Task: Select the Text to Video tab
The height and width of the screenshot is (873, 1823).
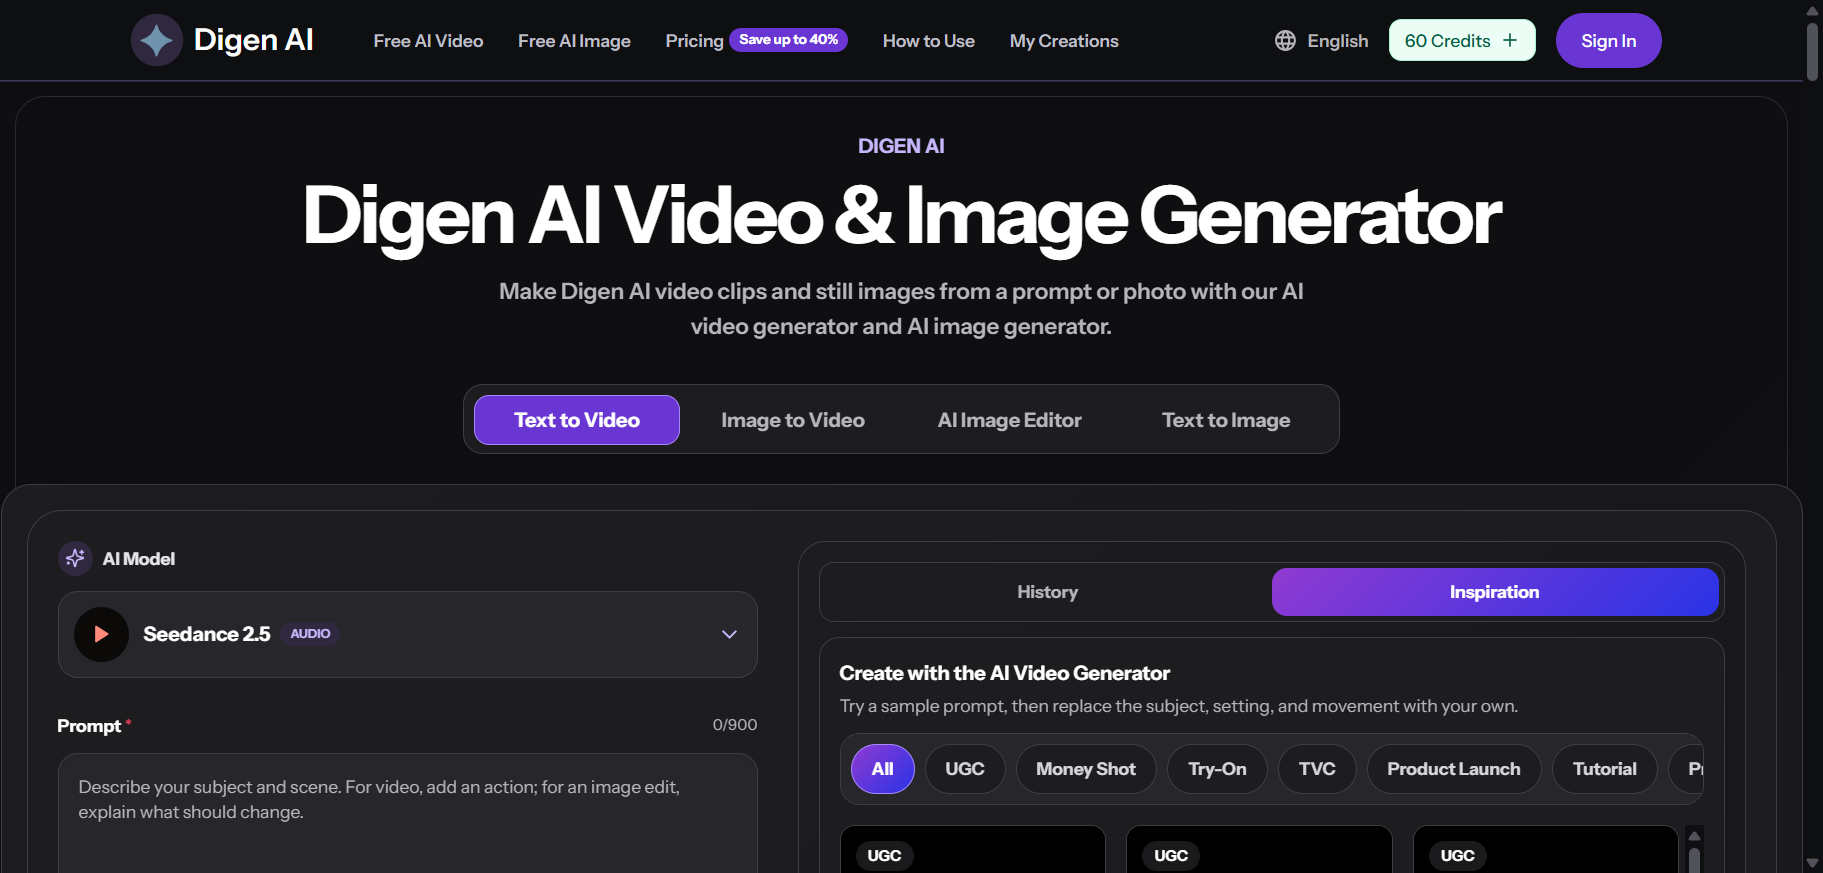Action: pos(577,420)
